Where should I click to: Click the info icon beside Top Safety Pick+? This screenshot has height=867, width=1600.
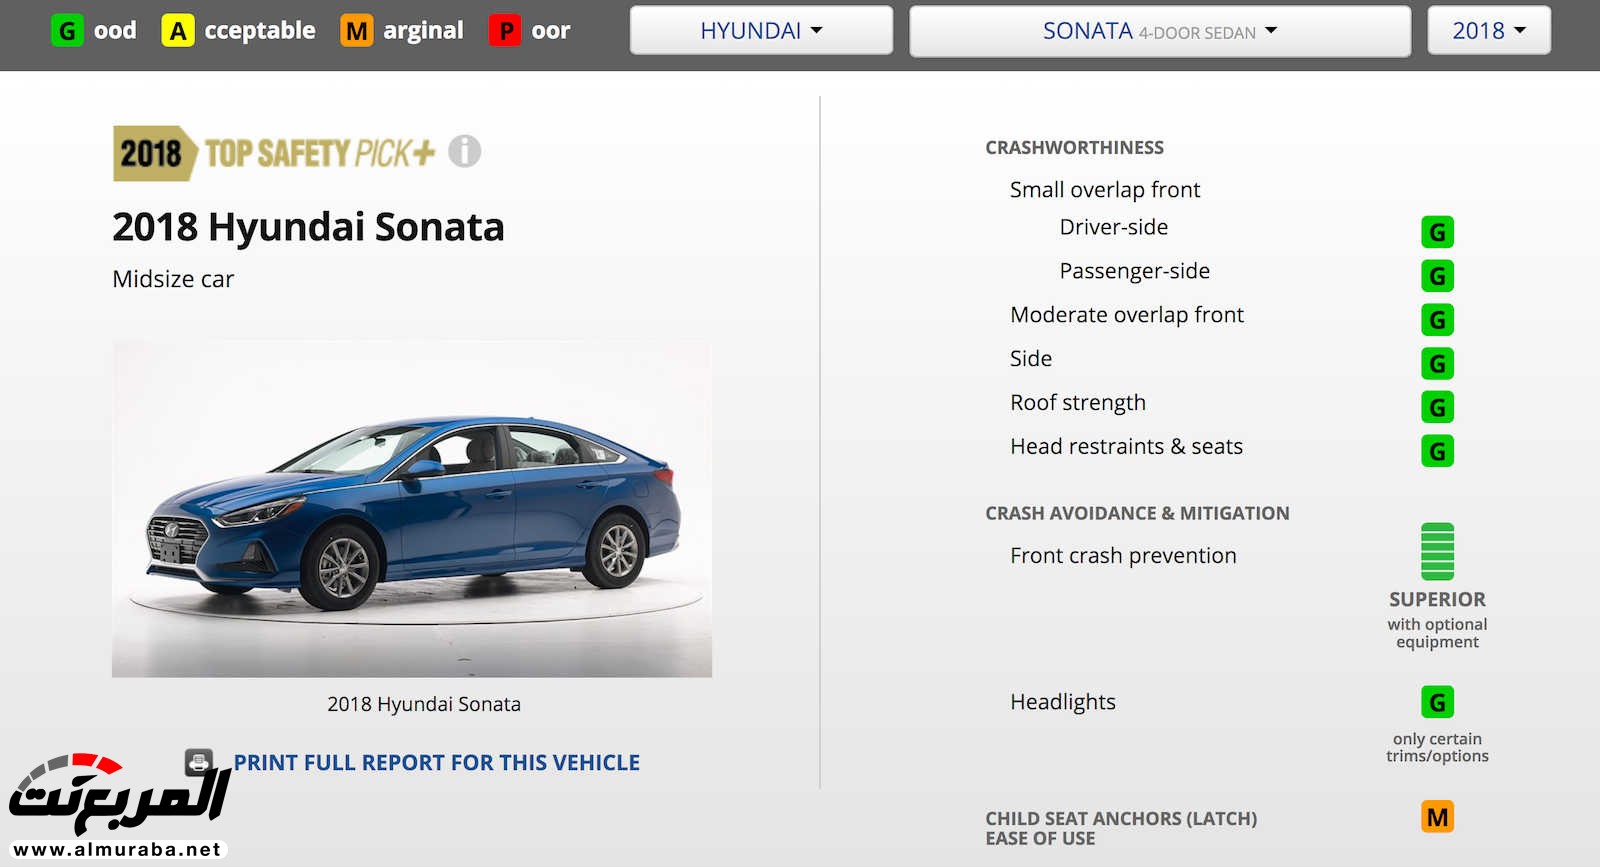tap(464, 152)
